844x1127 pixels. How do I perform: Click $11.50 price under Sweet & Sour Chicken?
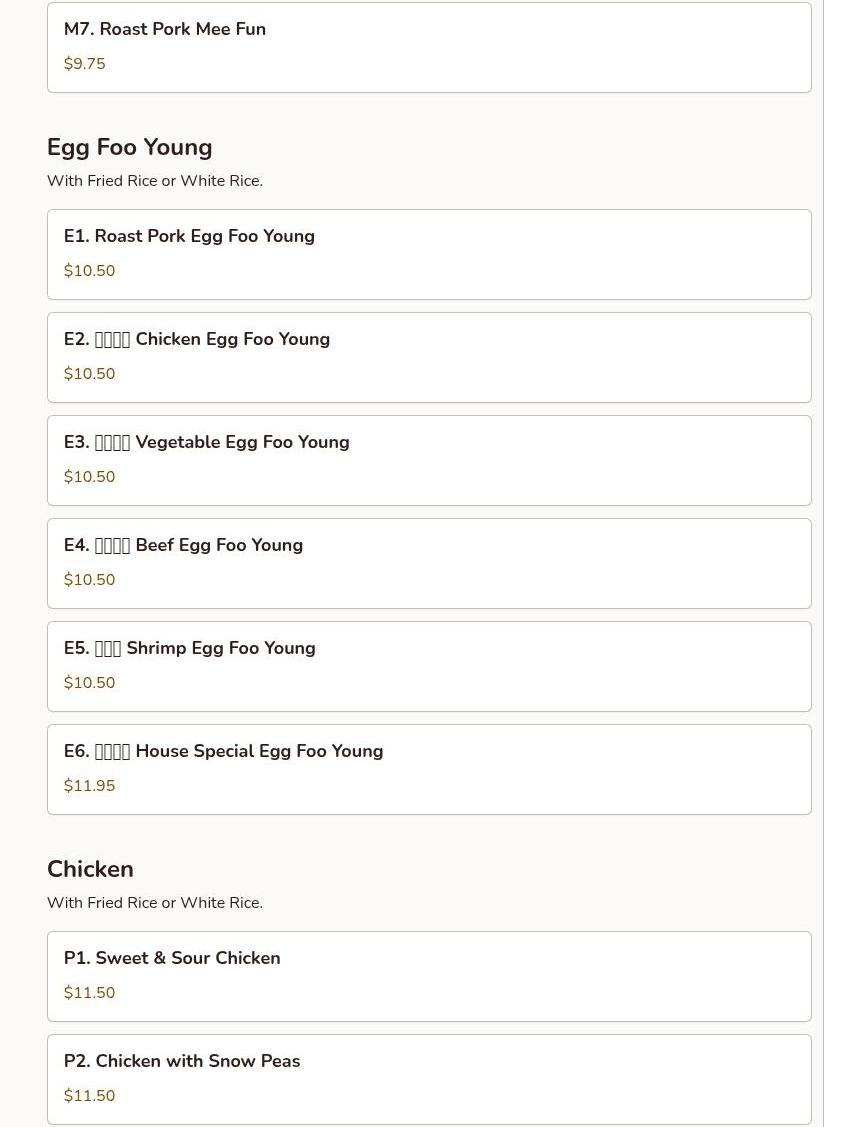pos(89,993)
